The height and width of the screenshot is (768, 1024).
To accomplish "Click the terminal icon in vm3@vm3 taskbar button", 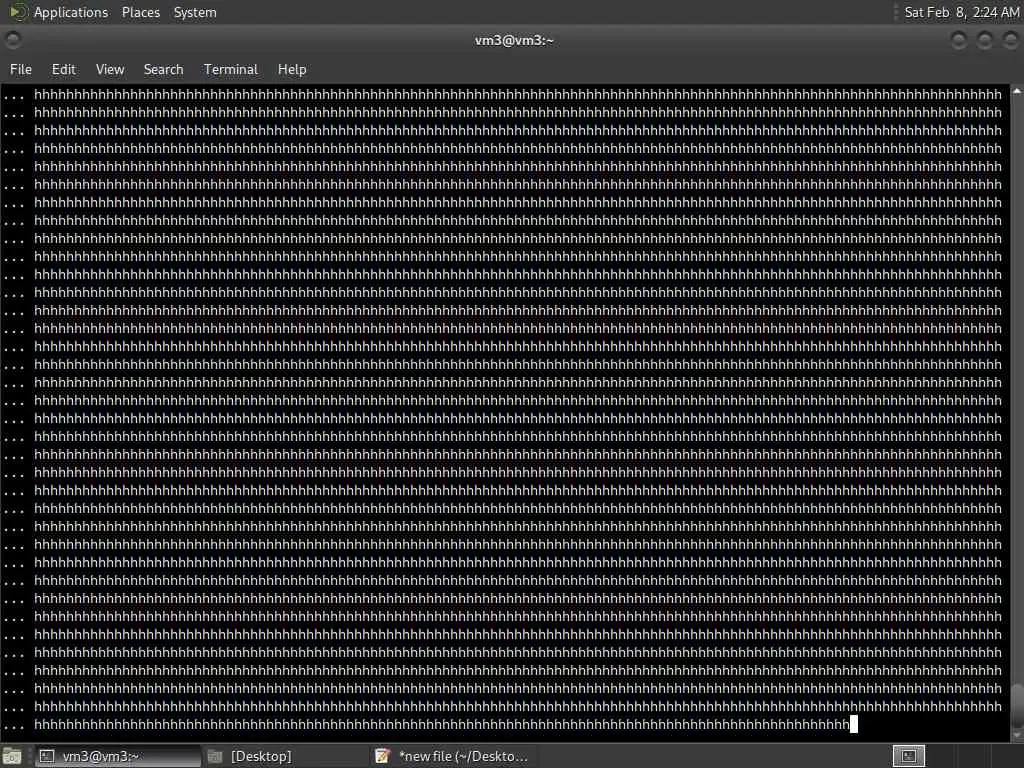I will pyautogui.click(x=47, y=756).
